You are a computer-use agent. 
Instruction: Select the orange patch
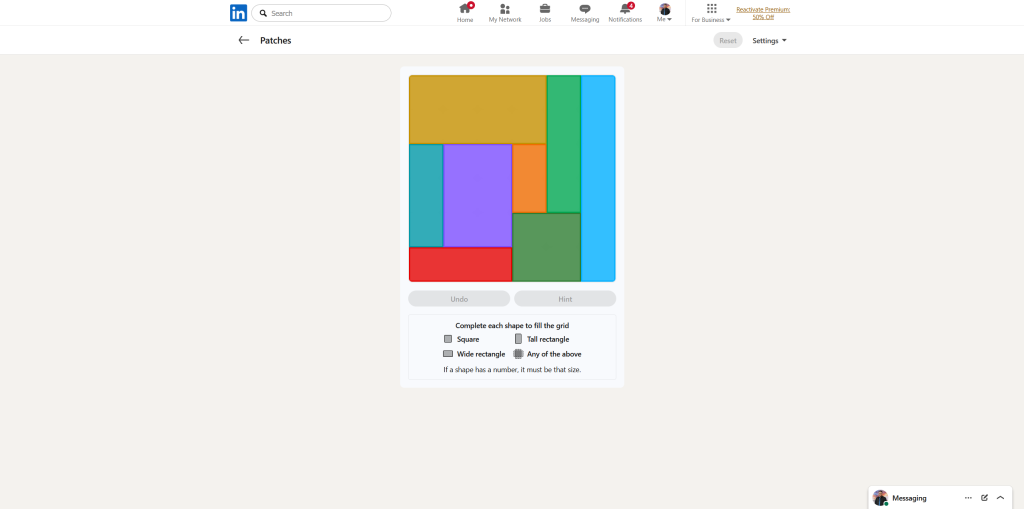(529, 178)
